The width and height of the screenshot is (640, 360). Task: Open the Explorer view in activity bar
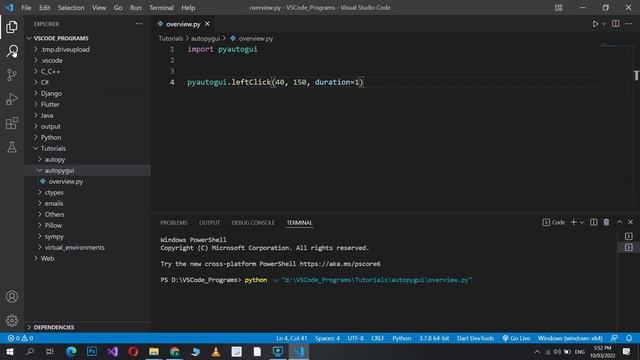click(12, 27)
